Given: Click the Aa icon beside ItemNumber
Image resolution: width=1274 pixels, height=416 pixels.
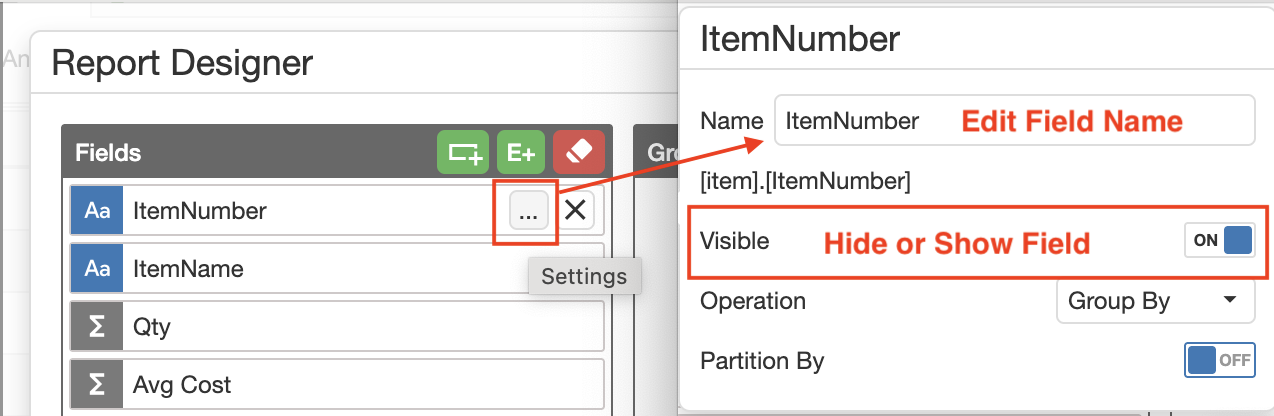Looking at the screenshot, I should (97, 211).
